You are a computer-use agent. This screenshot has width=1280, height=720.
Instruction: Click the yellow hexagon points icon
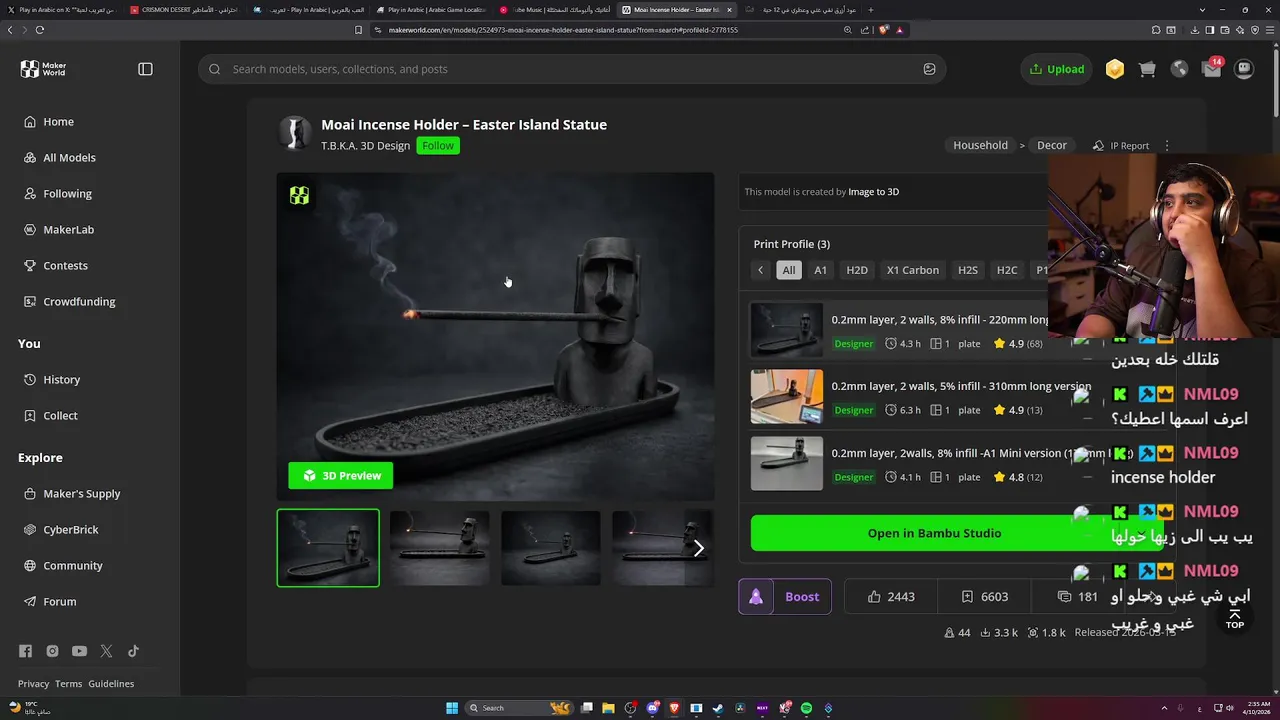(x=1115, y=69)
